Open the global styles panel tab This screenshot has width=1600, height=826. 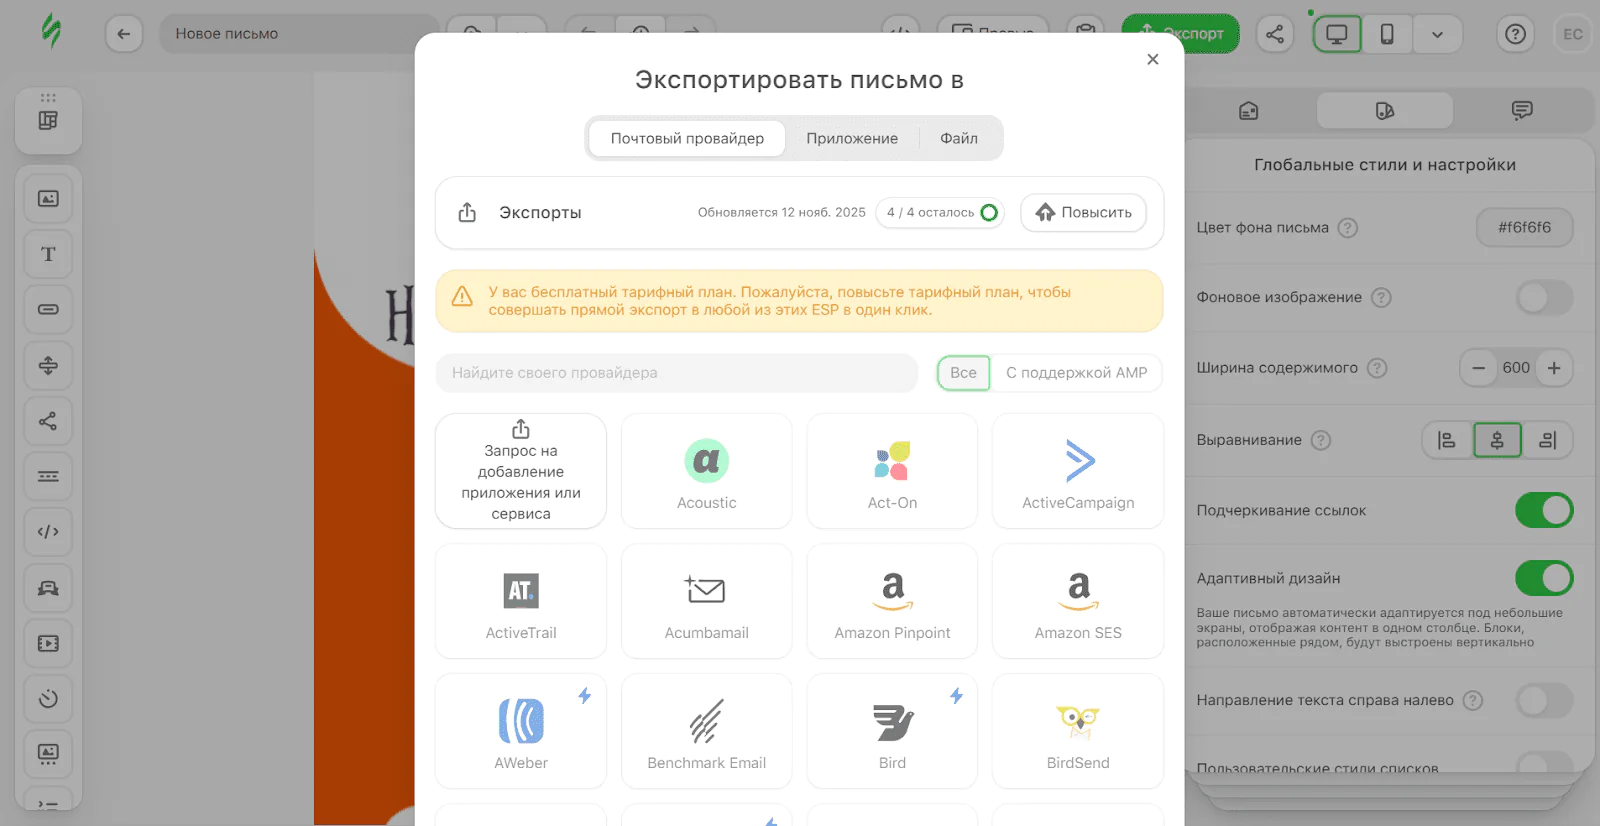point(1385,110)
